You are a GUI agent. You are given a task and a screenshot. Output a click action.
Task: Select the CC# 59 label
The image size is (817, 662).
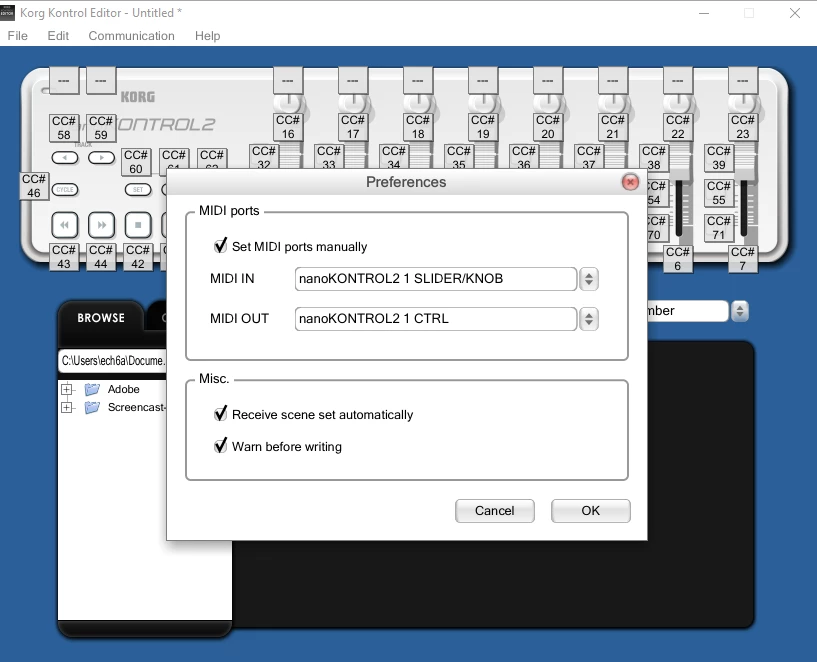(x=101, y=128)
